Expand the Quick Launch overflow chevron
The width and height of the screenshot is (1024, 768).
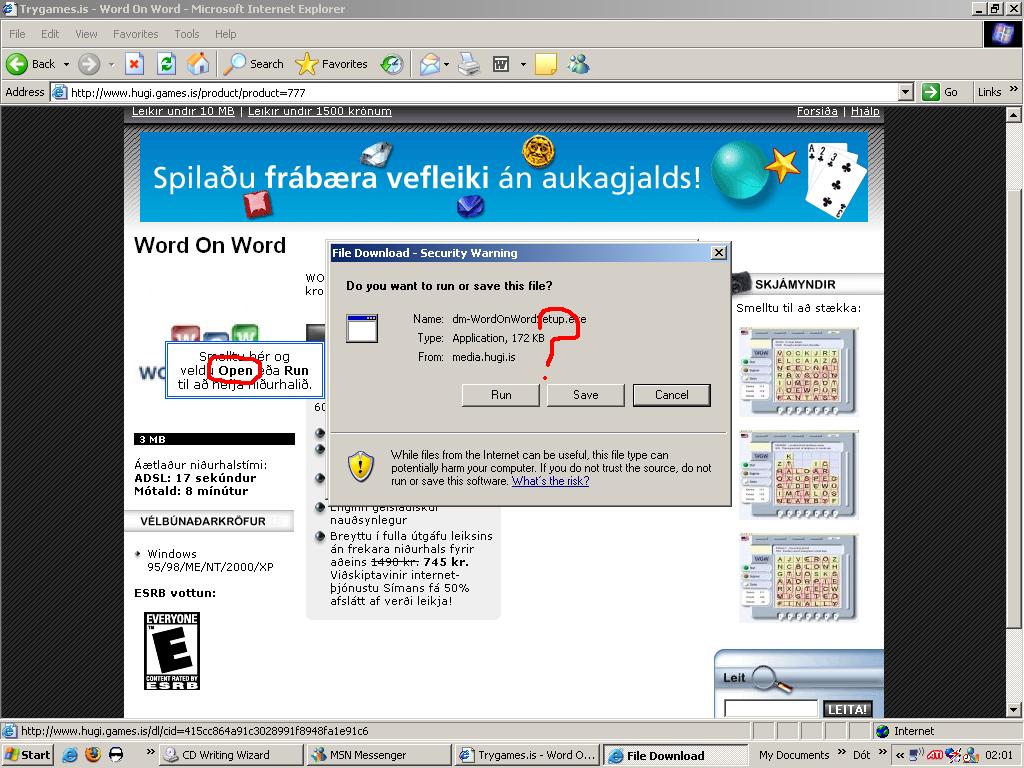coord(150,752)
